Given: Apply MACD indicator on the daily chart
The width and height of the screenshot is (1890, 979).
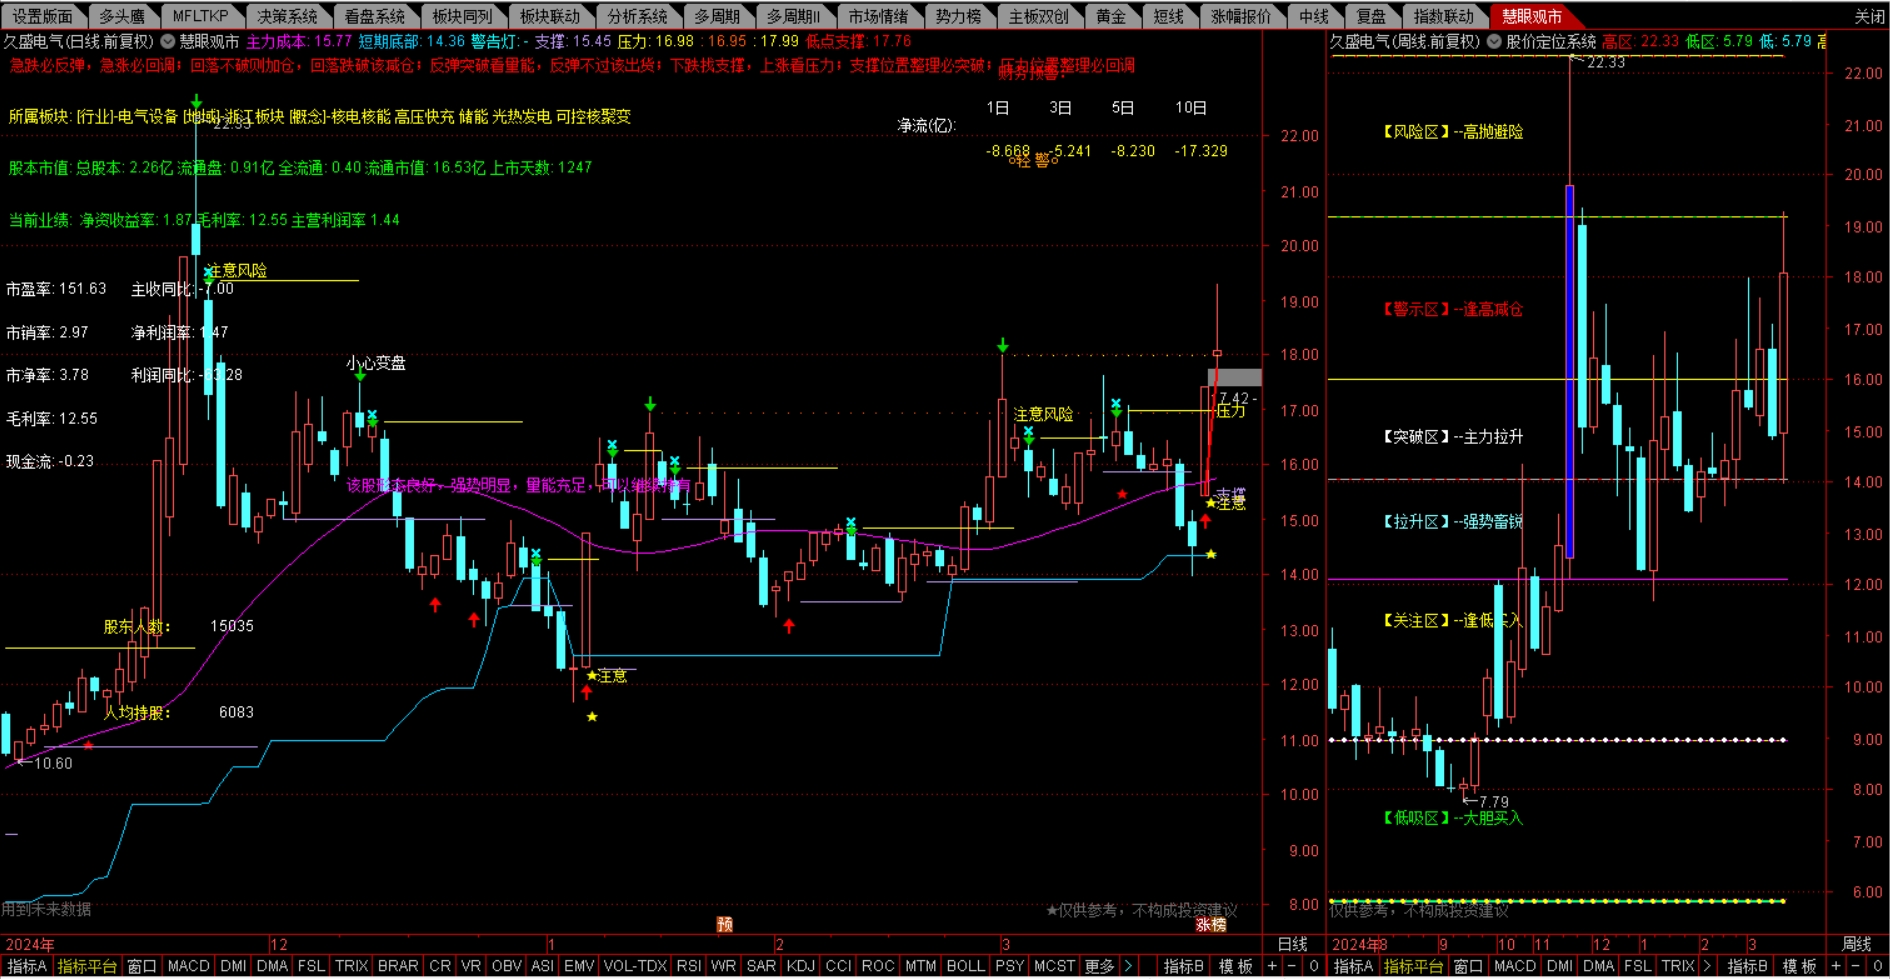Looking at the screenshot, I should 188,966.
